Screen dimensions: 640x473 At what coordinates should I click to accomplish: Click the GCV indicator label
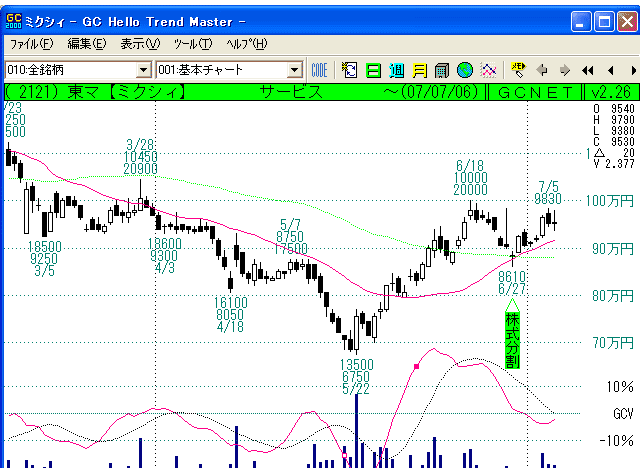click(x=623, y=413)
